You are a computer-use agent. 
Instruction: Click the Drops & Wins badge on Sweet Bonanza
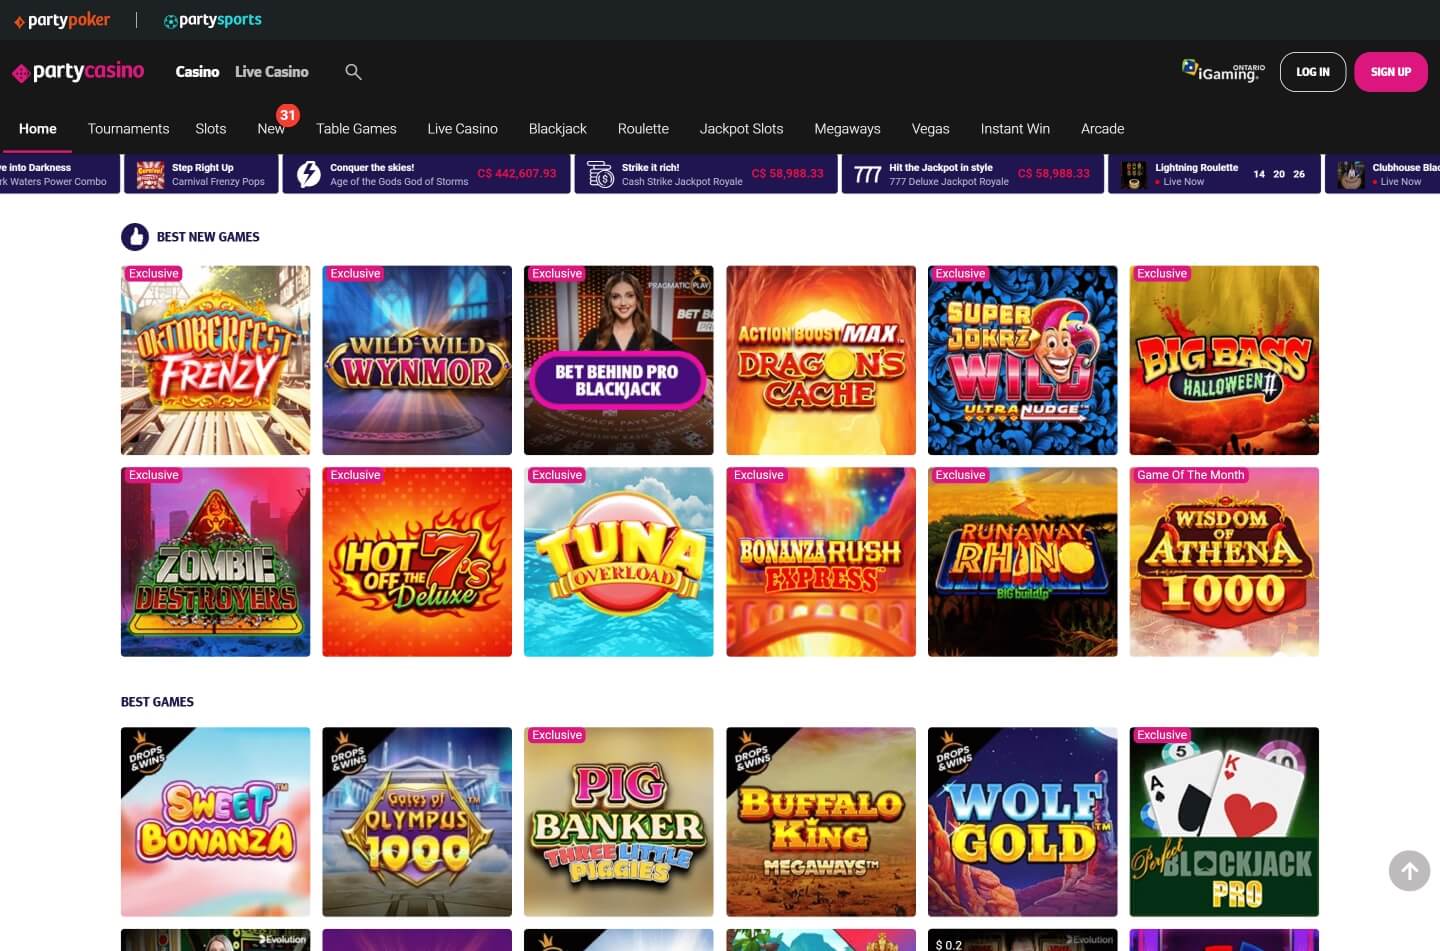tap(146, 754)
